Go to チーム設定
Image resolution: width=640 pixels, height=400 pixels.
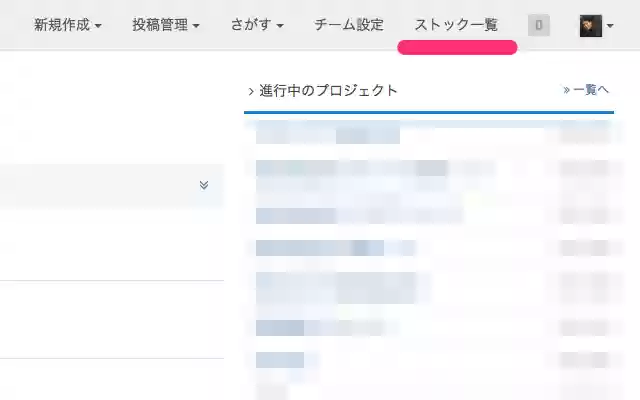[348, 25]
